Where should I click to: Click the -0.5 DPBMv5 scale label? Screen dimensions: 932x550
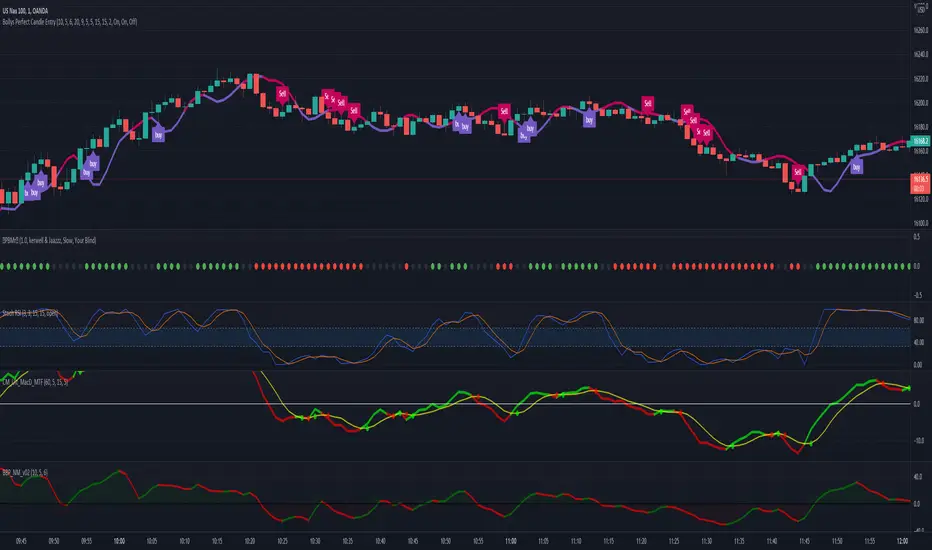coord(917,295)
